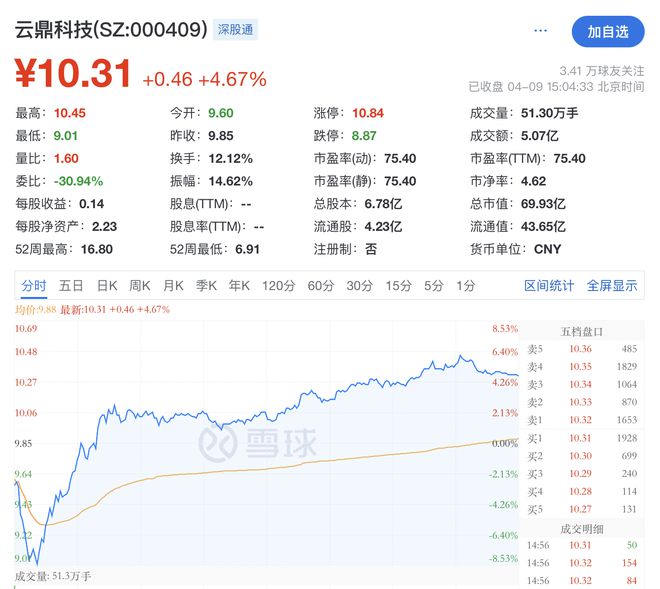Click the 每股净资产 value 2.23

(x=104, y=227)
